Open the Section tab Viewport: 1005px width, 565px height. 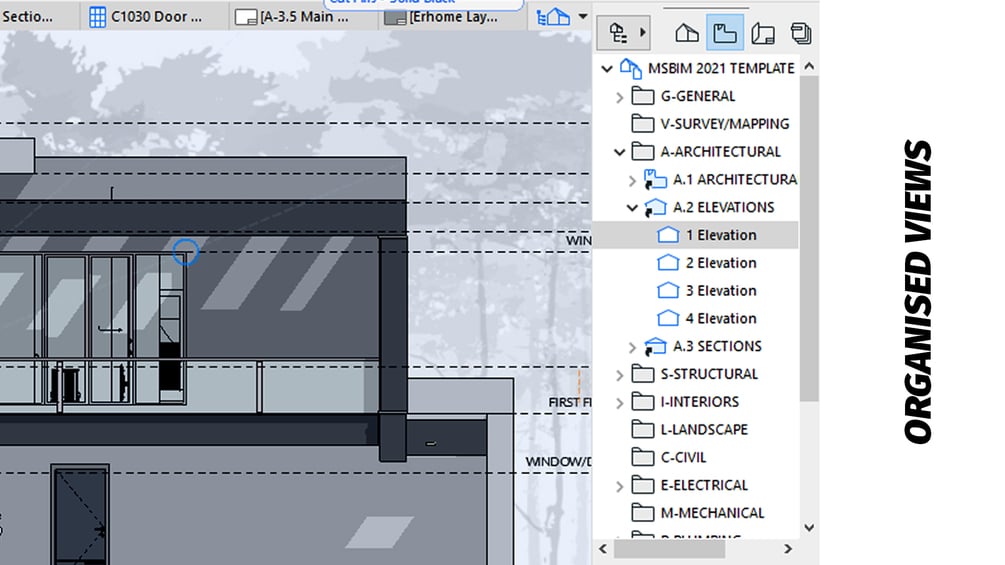(x=29, y=17)
